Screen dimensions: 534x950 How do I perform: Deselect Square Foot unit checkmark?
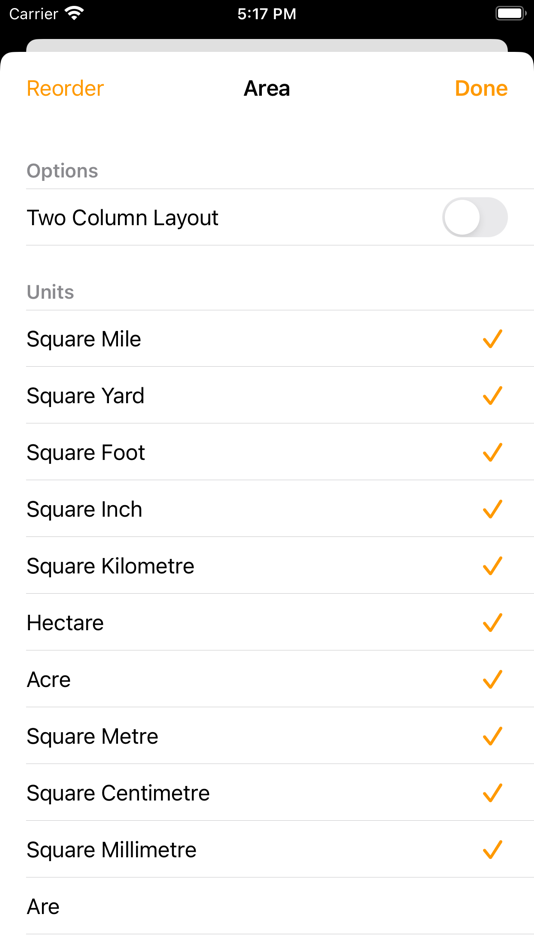[492, 453]
